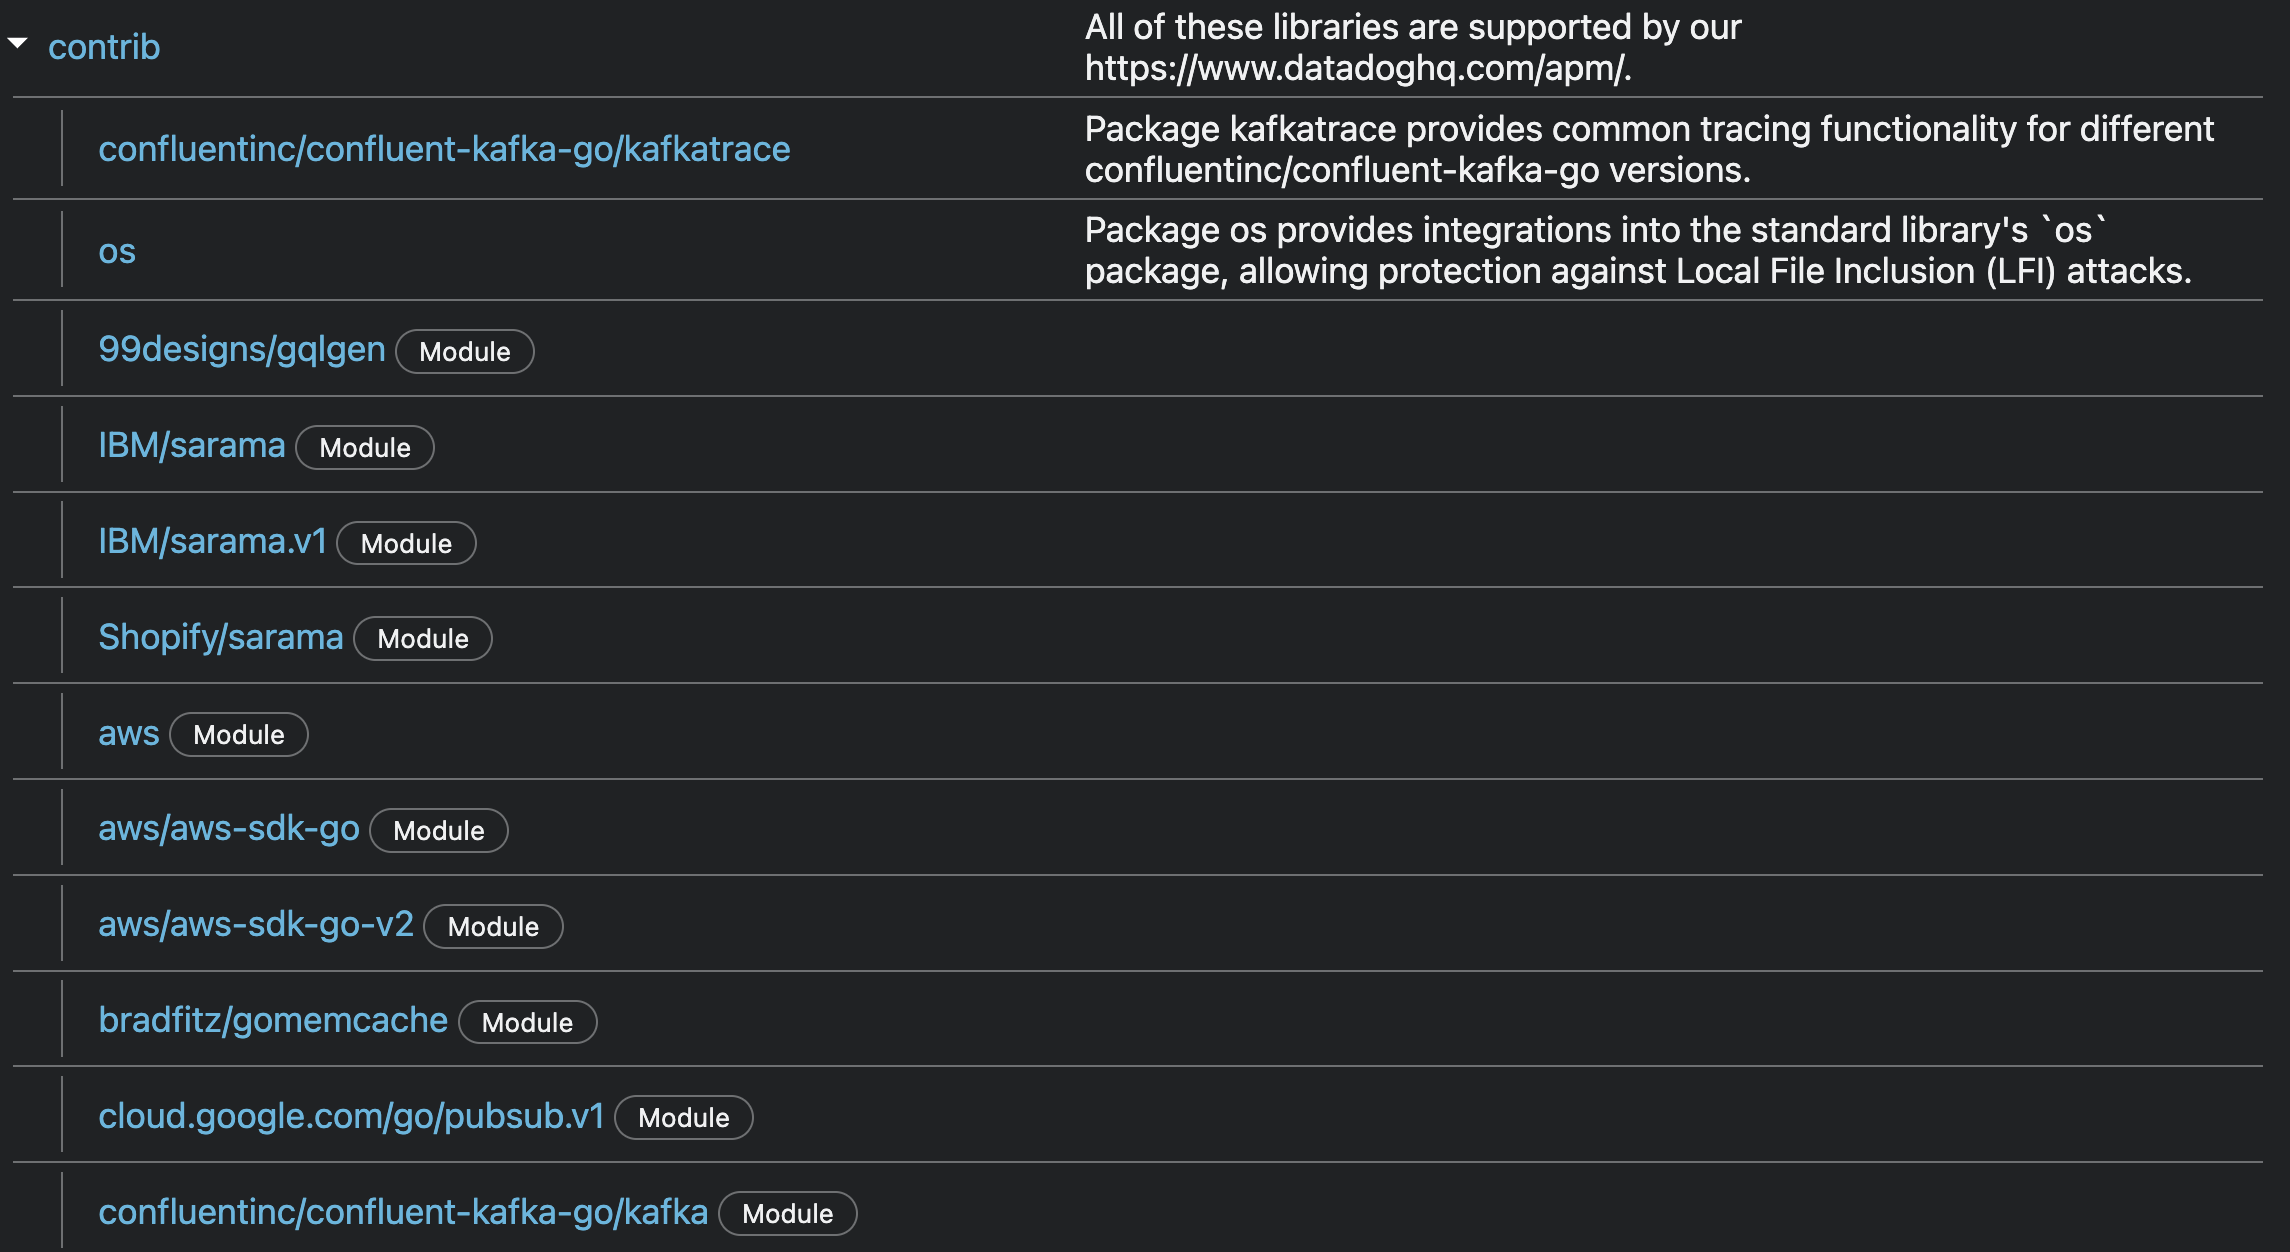
Task: Open the Shopify/sarama module link
Action: [x=221, y=637]
